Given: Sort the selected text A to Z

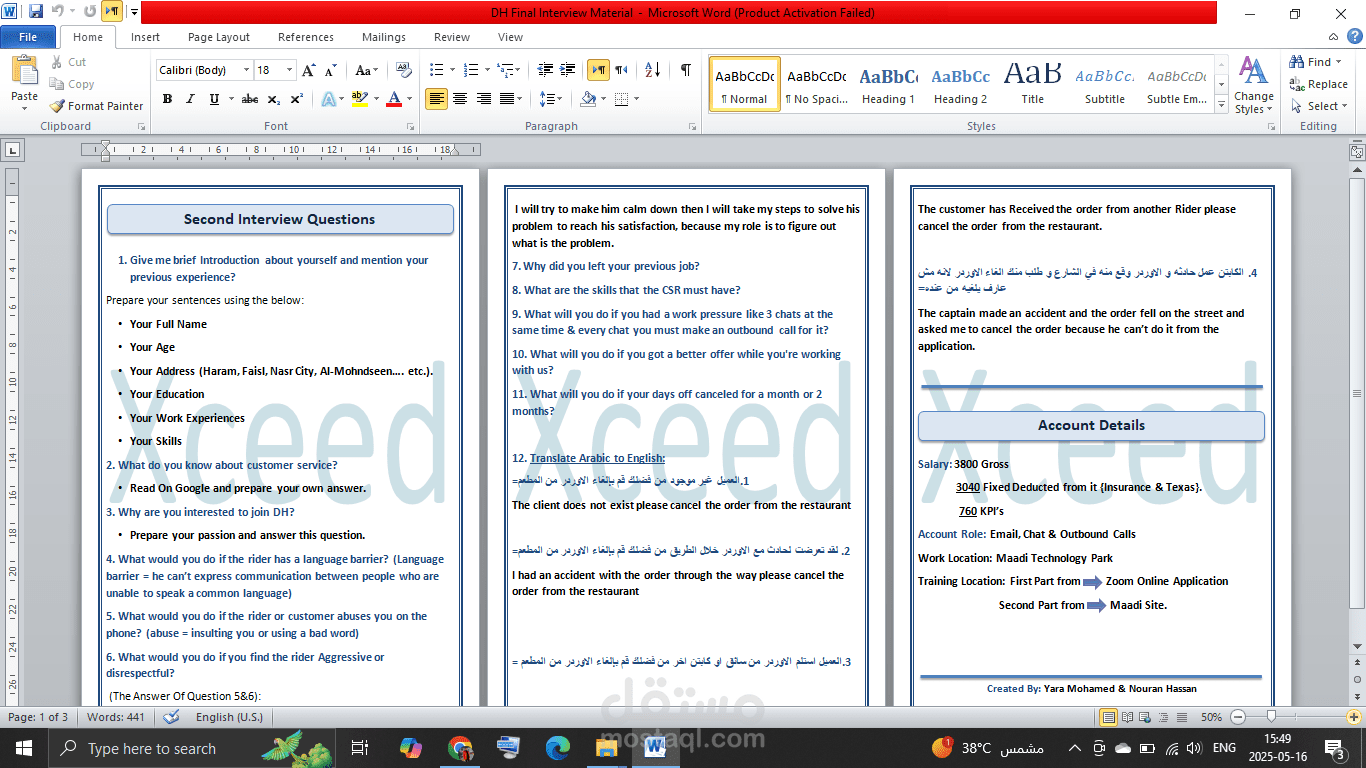Looking at the screenshot, I should click(653, 70).
